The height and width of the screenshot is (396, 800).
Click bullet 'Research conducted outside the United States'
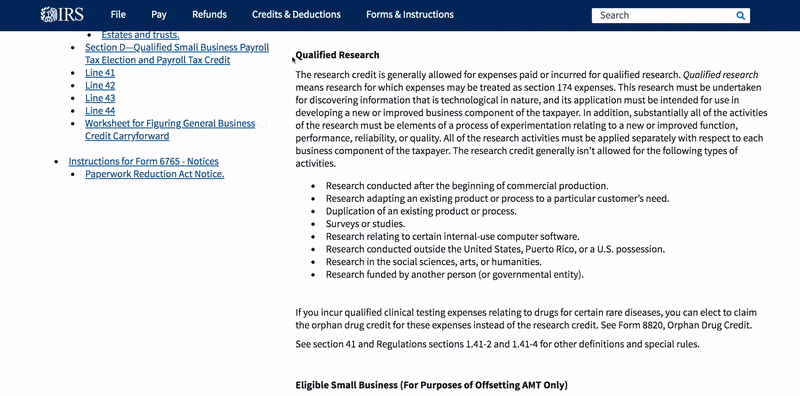click(496, 250)
